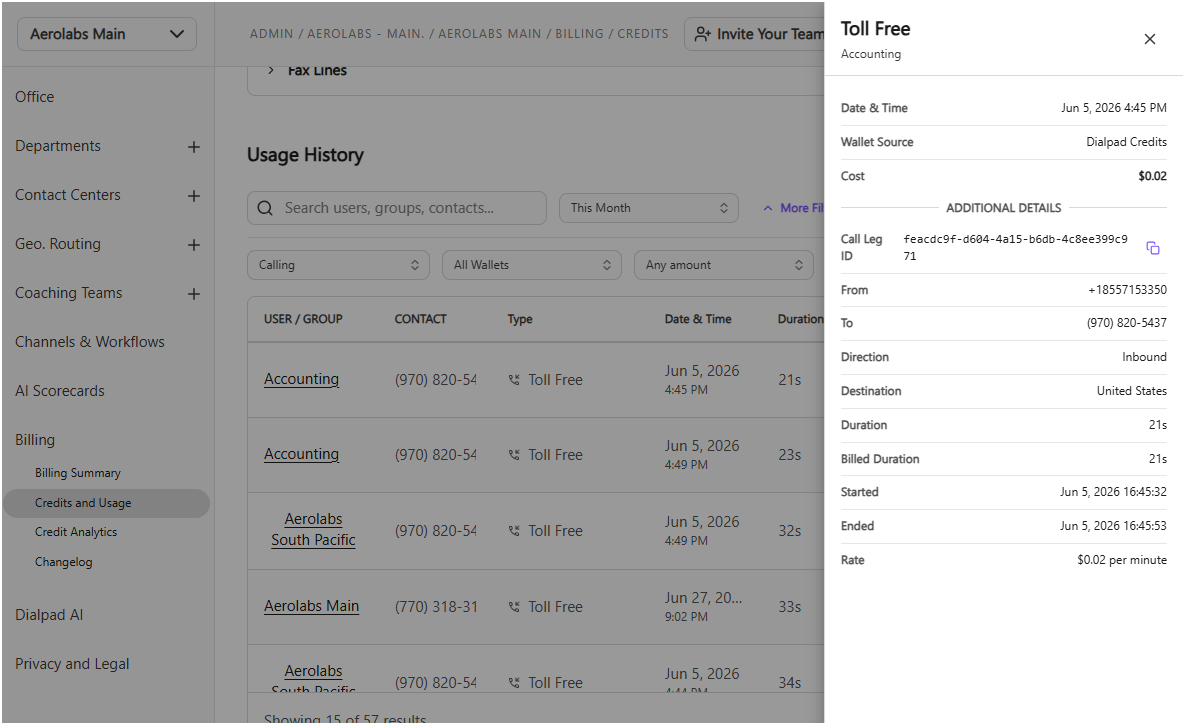Add a Contact Center with plus icon

pyautogui.click(x=196, y=197)
